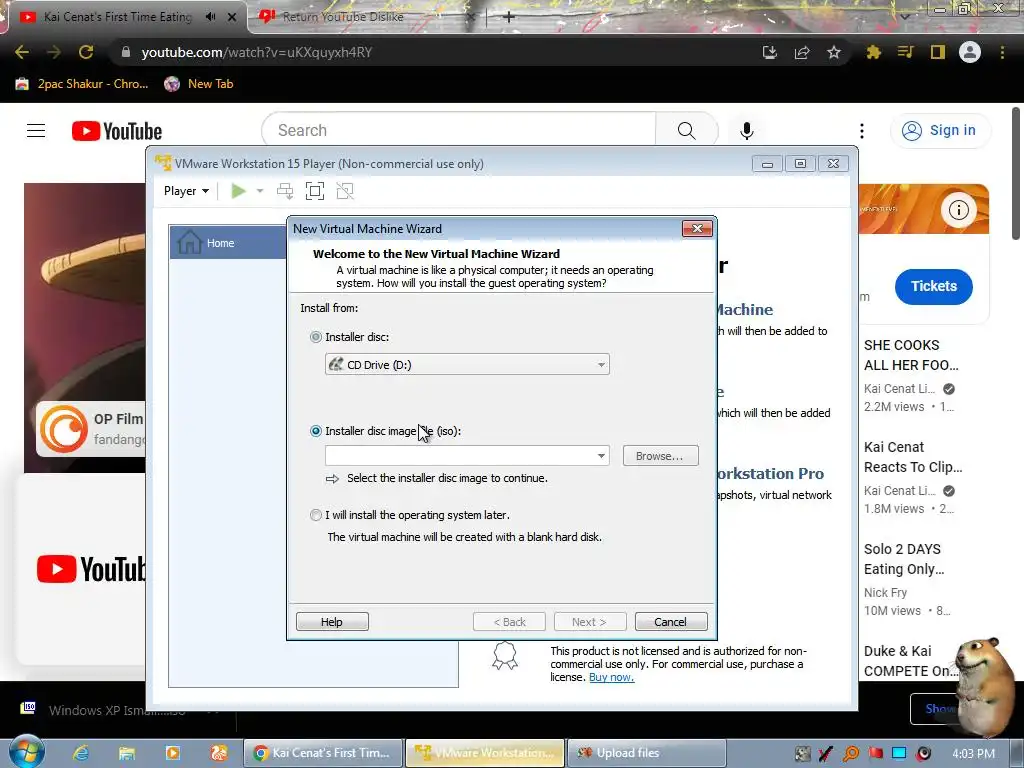Open the Chrome extensions puzzle icon
This screenshot has height=768, width=1024.
[873, 52]
